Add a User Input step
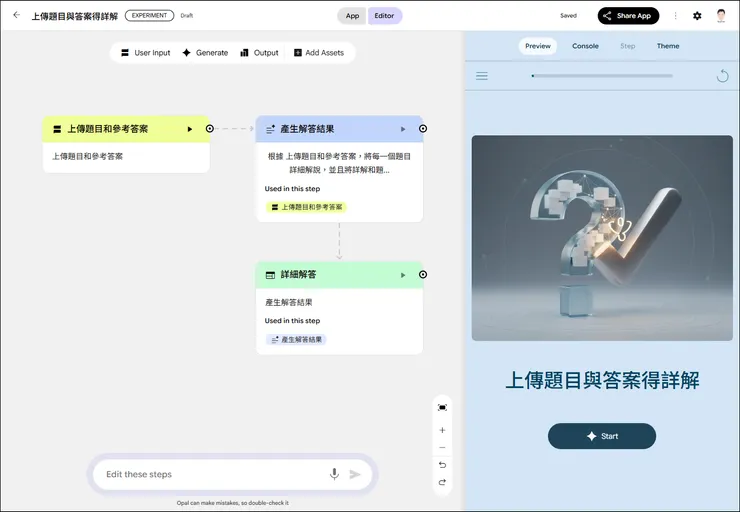 145,53
